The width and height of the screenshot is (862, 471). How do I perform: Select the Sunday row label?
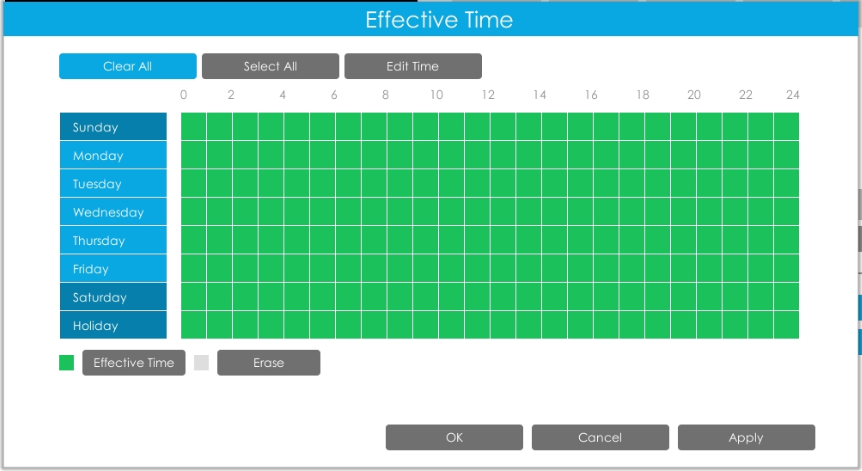tap(113, 126)
